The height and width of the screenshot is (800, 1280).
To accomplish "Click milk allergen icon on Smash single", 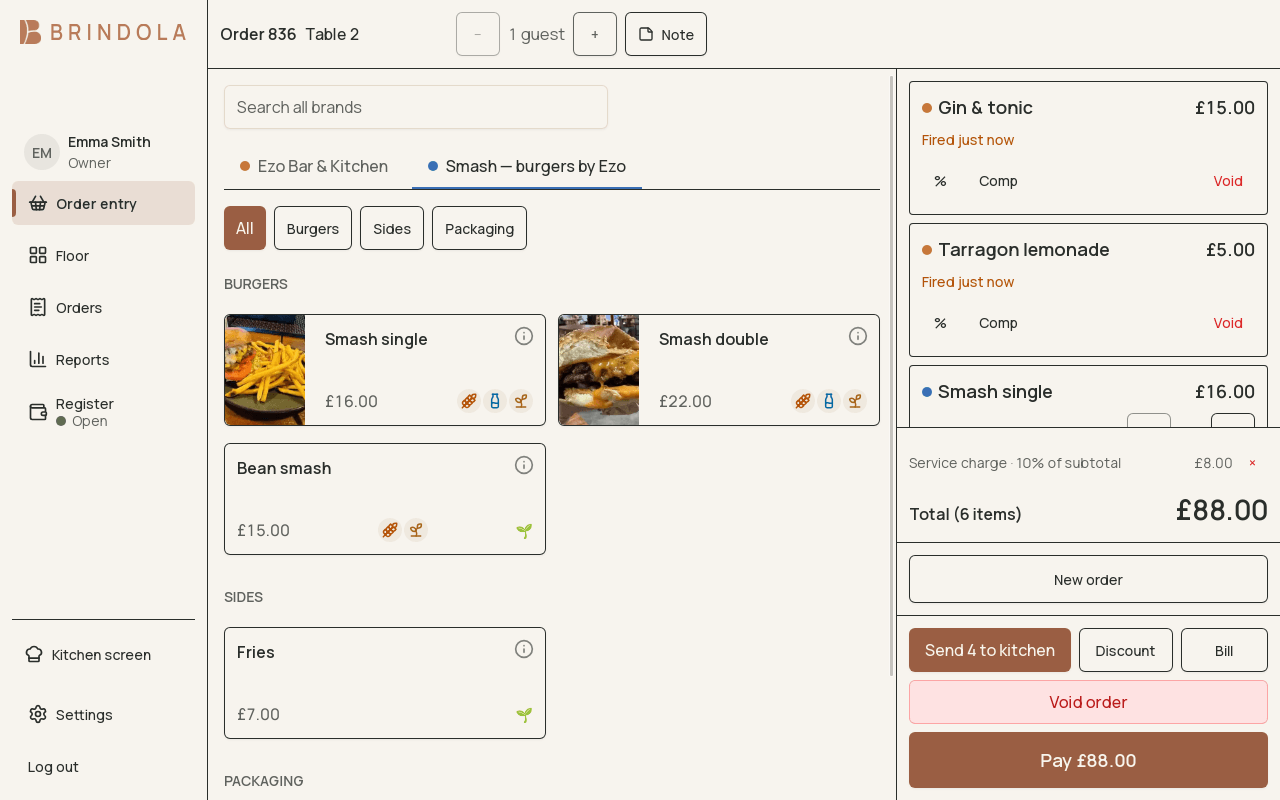I will (495, 401).
